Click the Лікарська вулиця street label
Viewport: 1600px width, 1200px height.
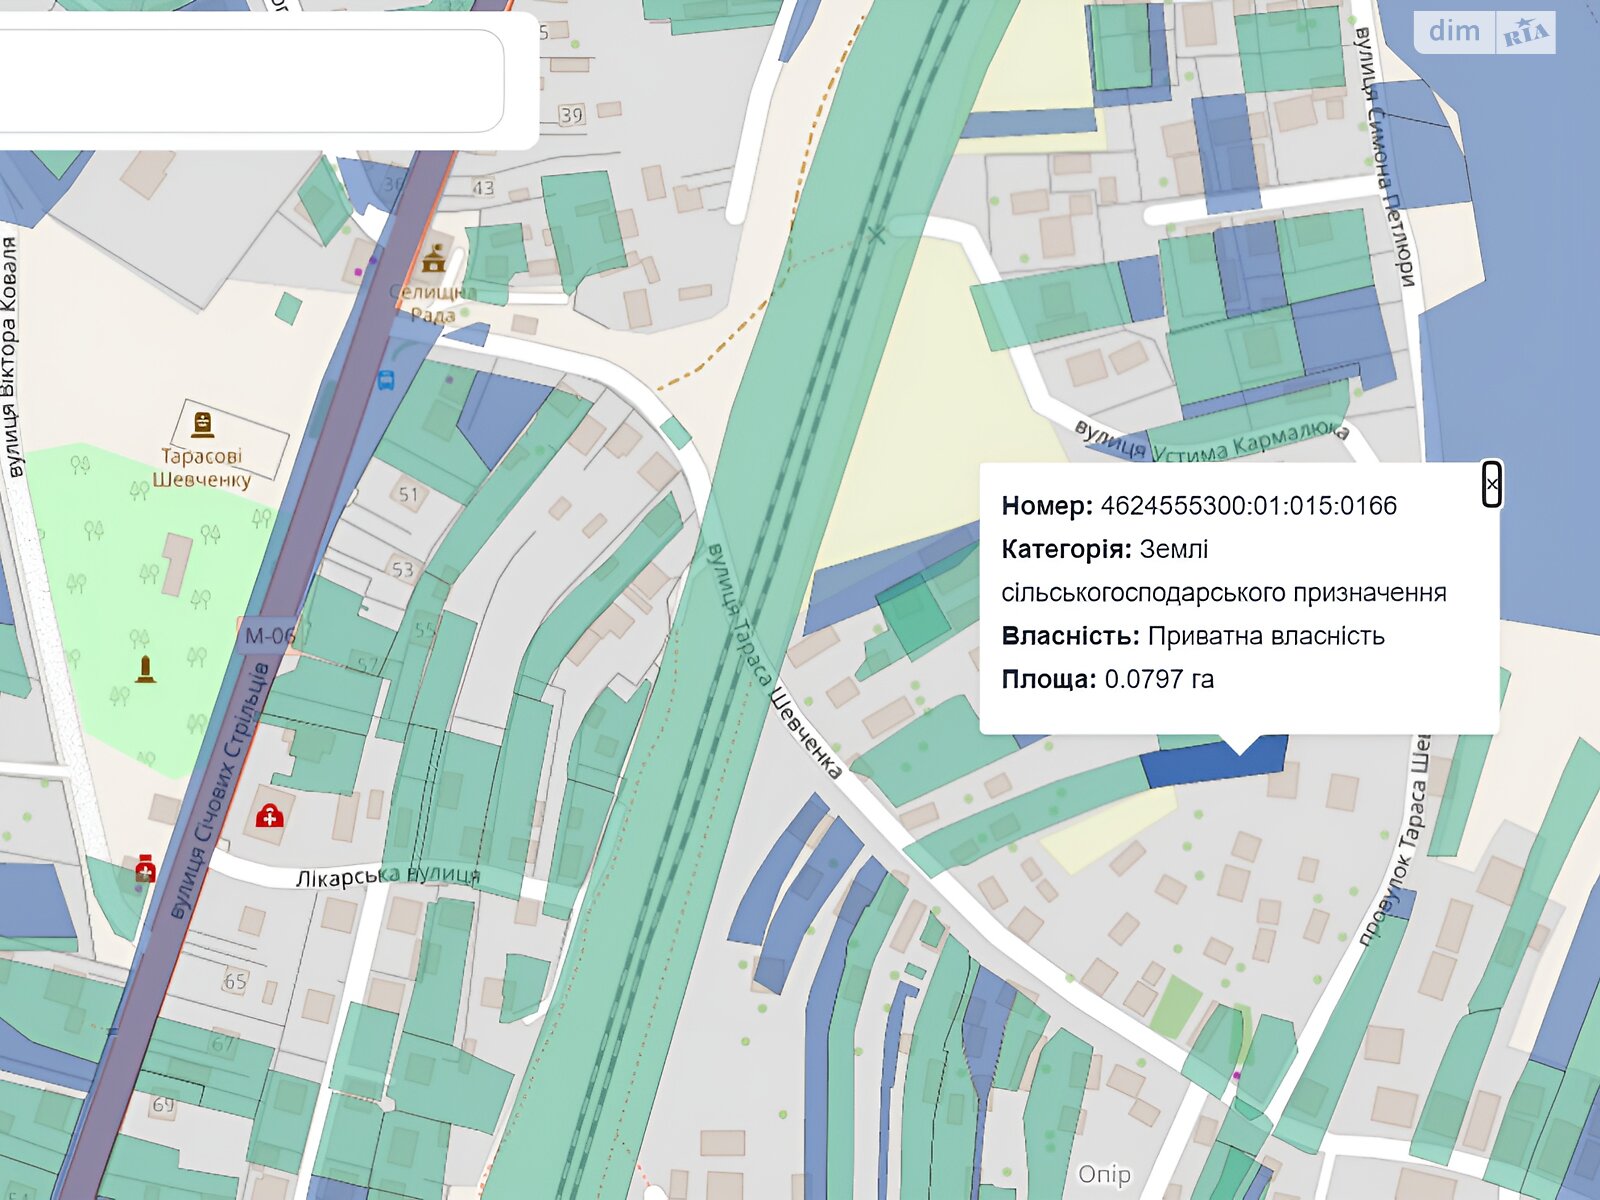[388, 877]
